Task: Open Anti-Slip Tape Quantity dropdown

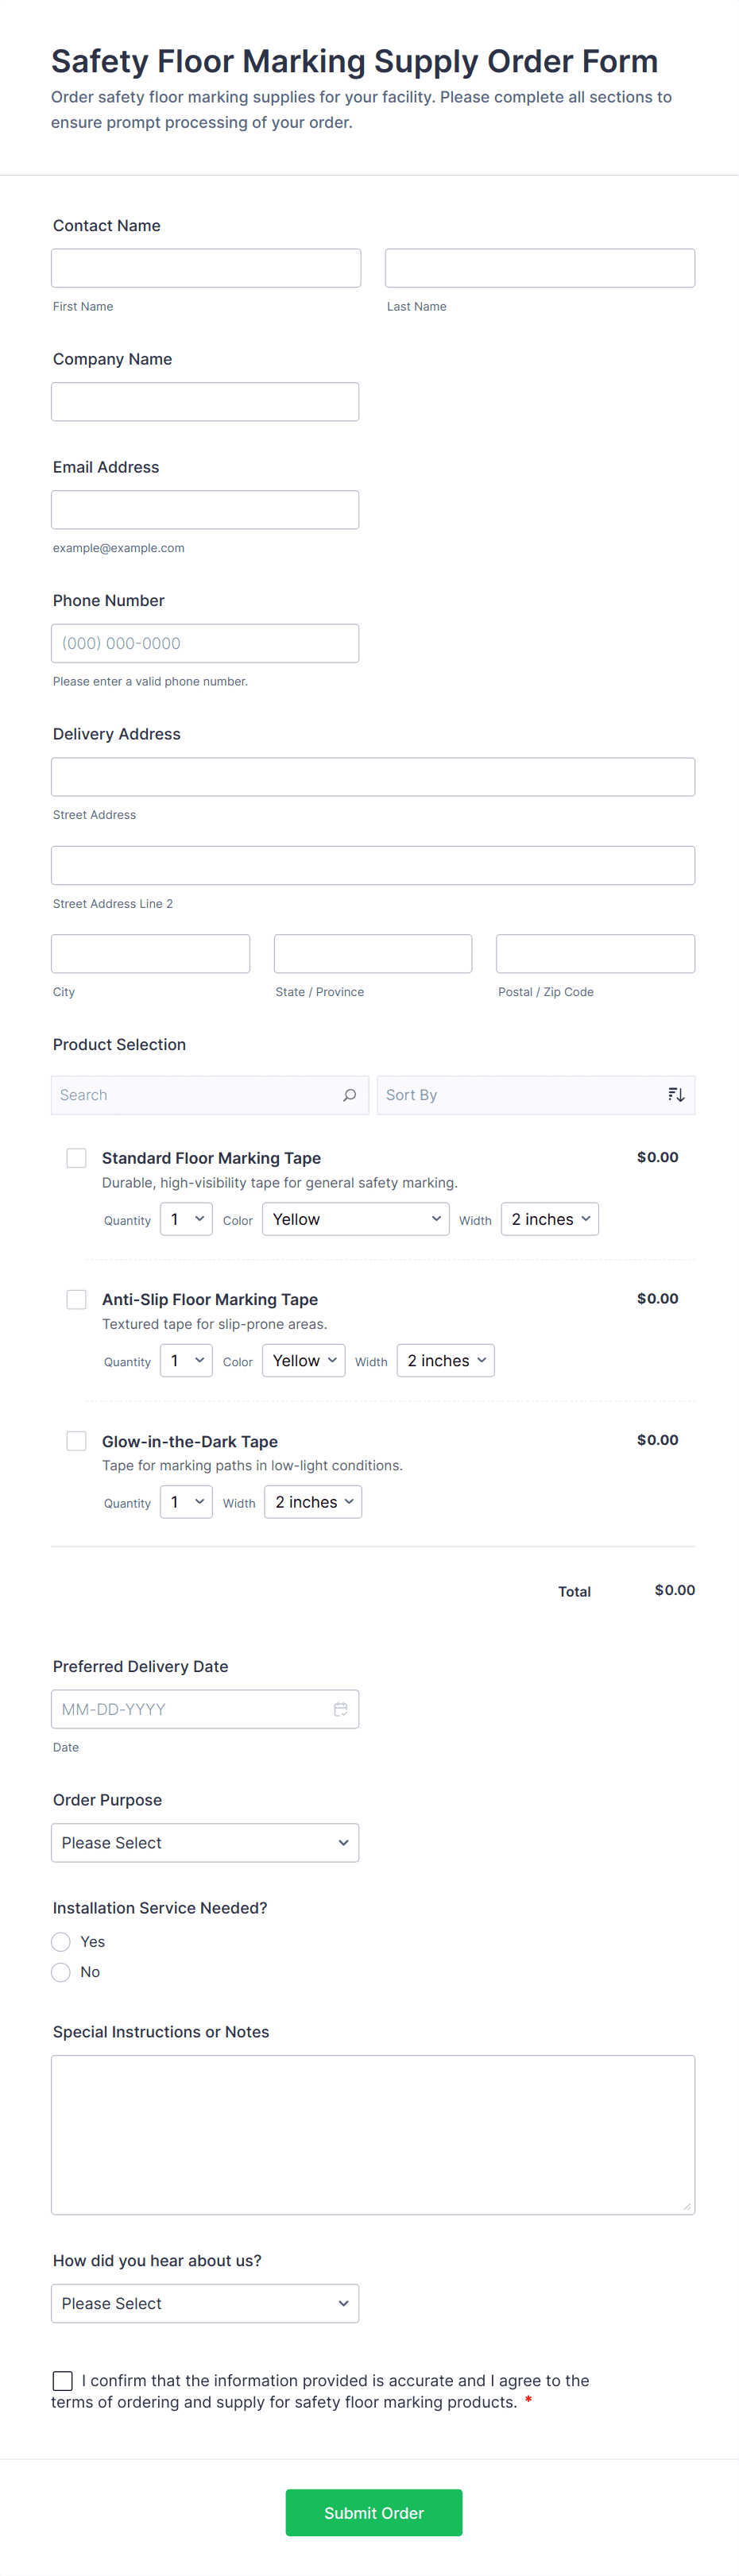Action: (x=186, y=1361)
